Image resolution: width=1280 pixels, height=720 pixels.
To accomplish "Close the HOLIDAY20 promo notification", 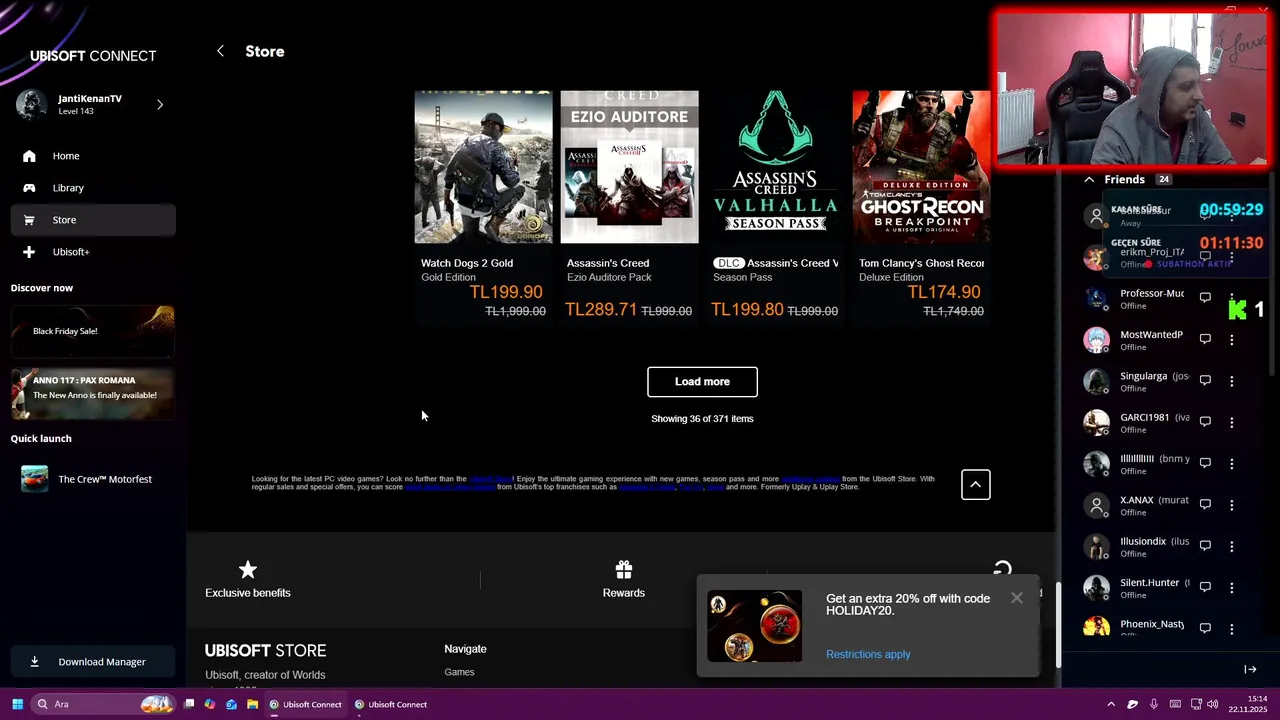I will [1016, 598].
